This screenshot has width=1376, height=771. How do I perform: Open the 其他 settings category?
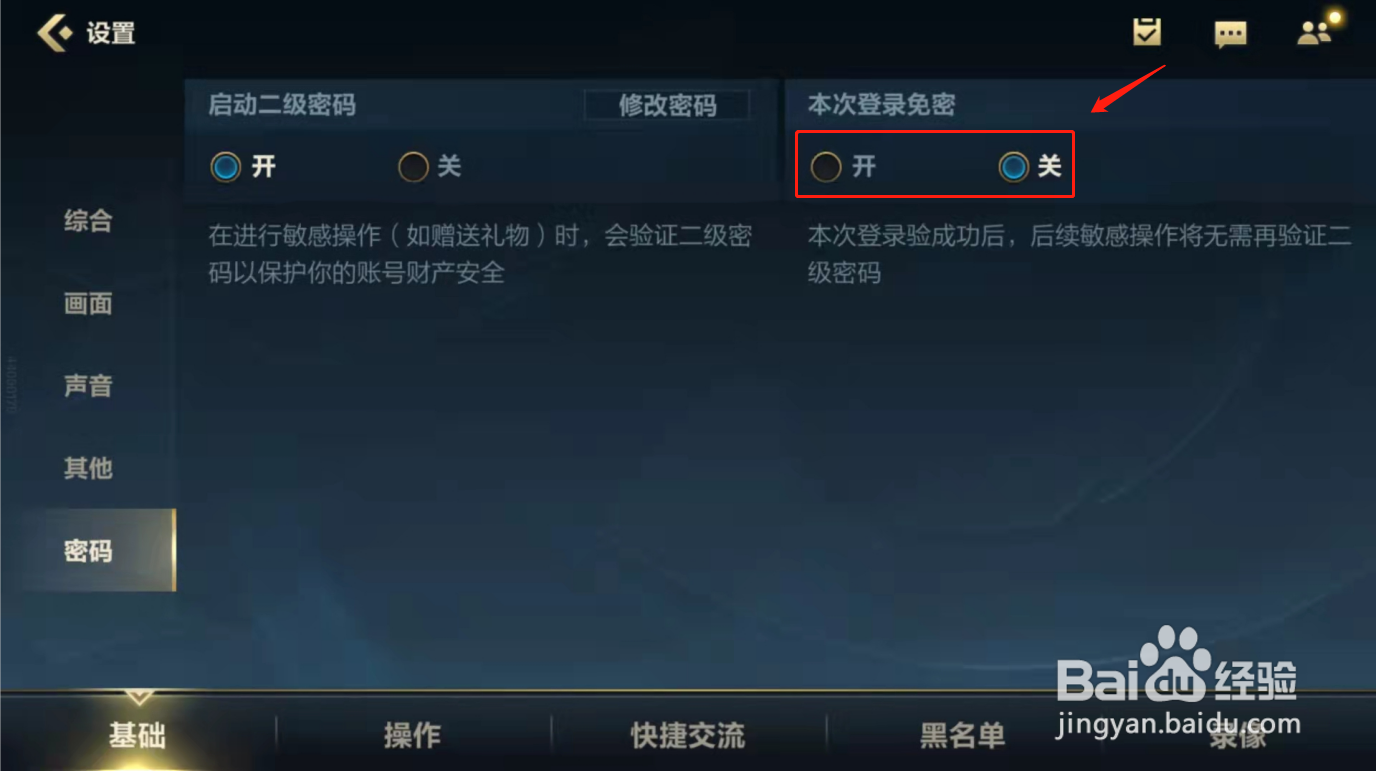point(88,467)
